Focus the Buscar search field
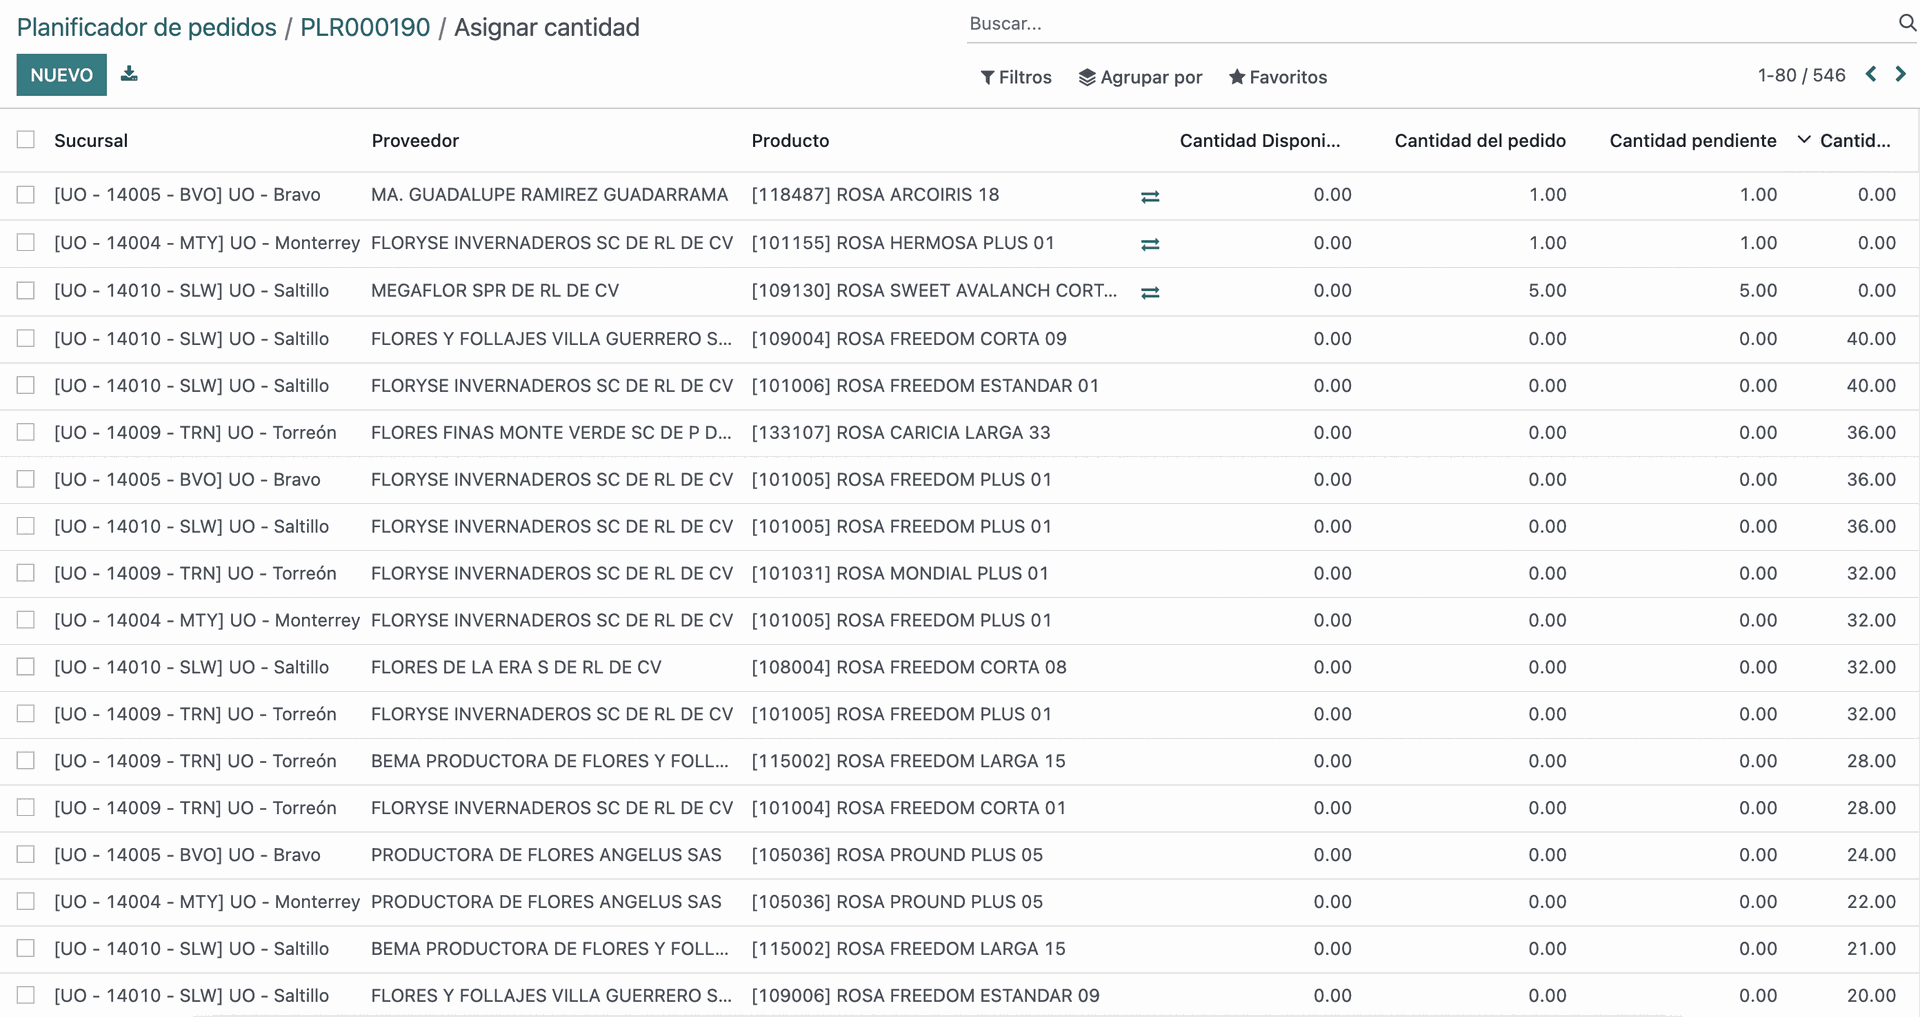 coord(1430,24)
